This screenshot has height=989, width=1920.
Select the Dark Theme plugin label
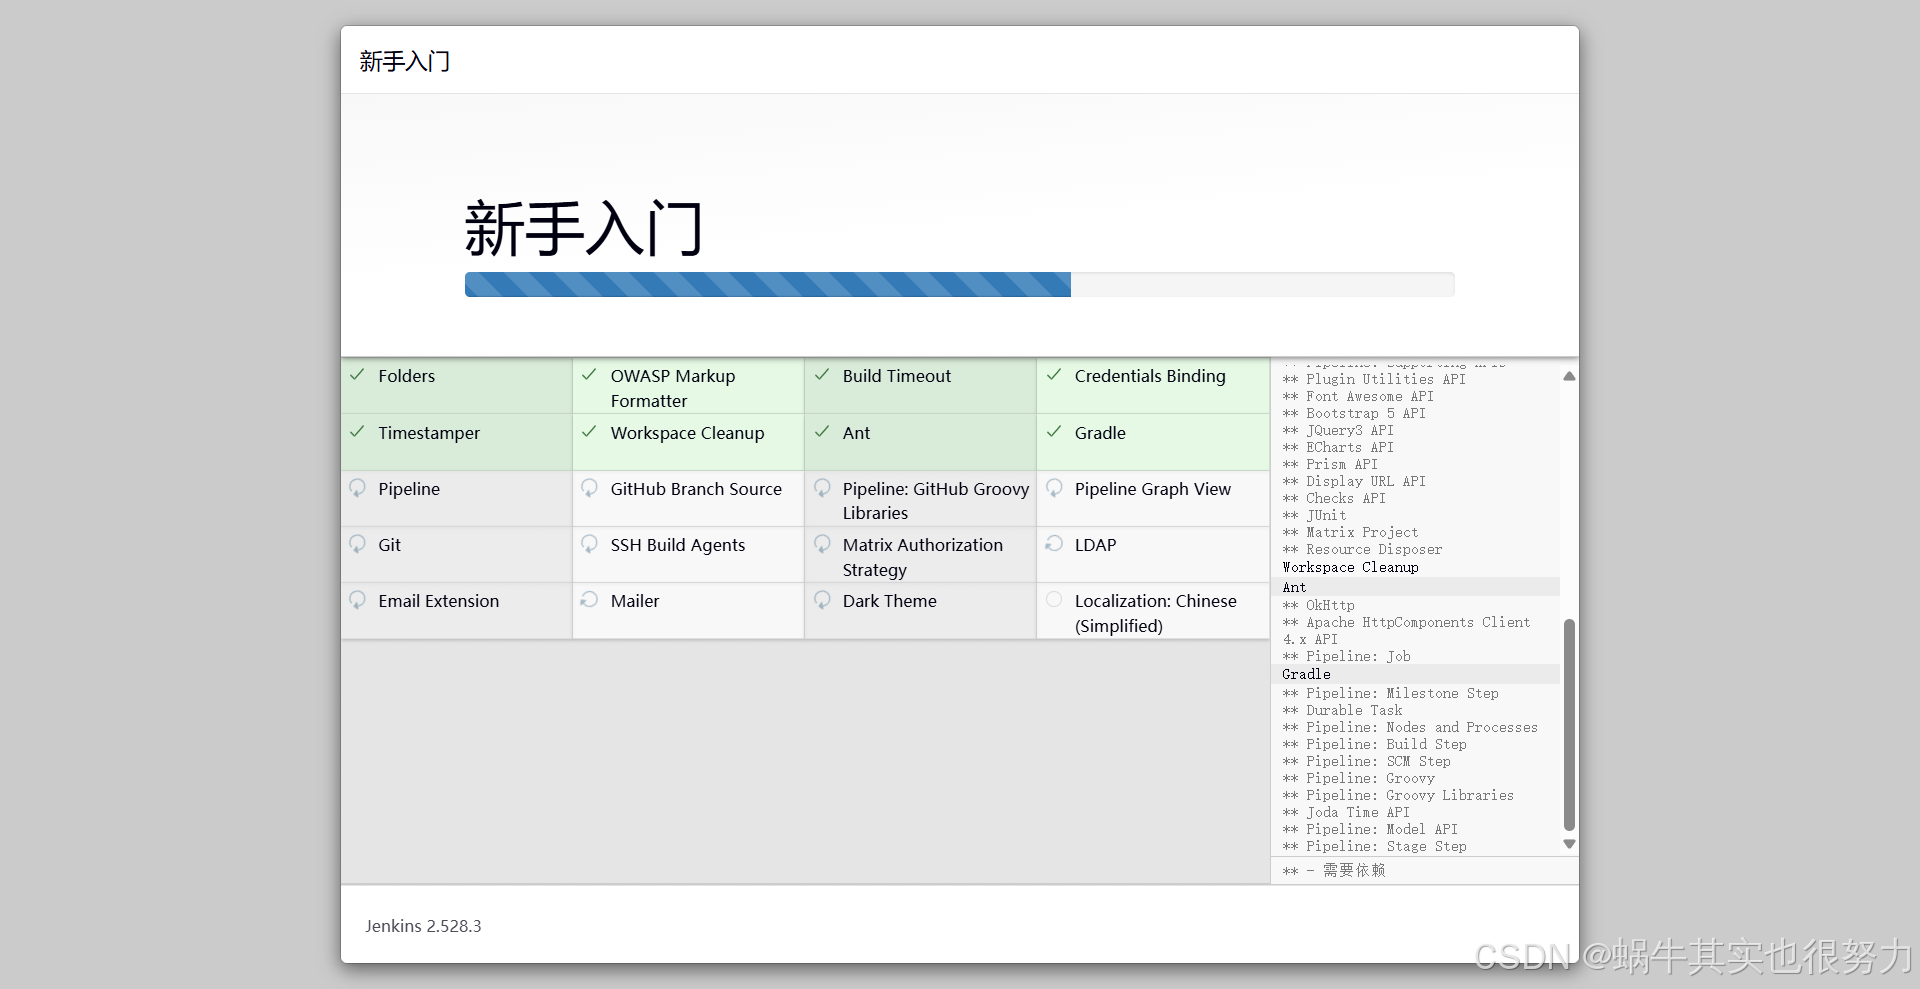[x=889, y=601]
